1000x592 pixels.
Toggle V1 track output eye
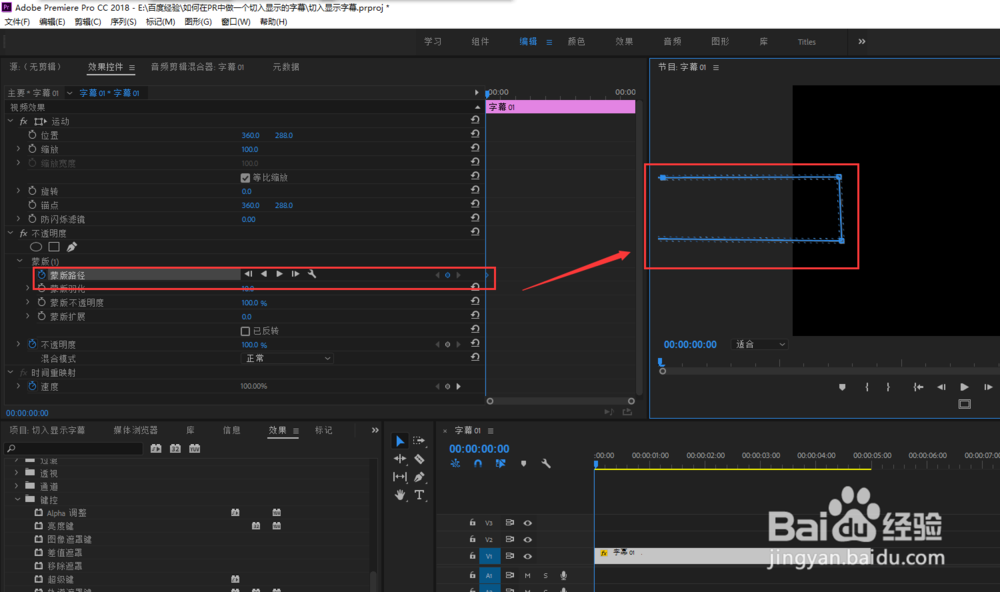[527, 556]
